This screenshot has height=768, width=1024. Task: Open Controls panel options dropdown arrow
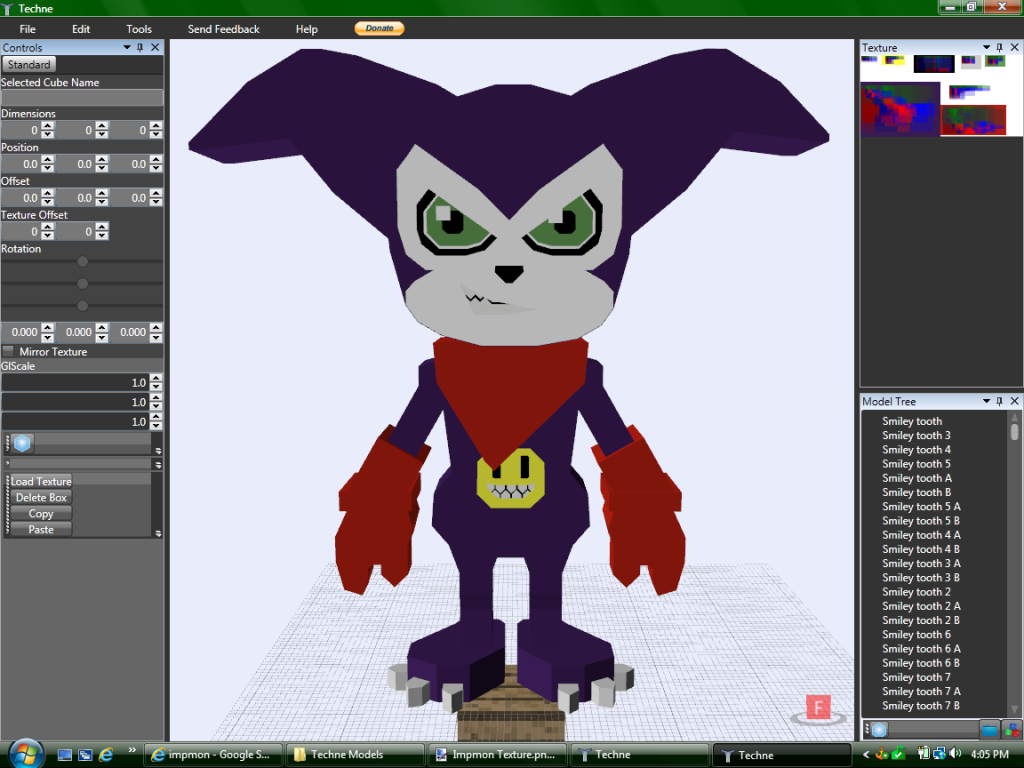pos(127,48)
